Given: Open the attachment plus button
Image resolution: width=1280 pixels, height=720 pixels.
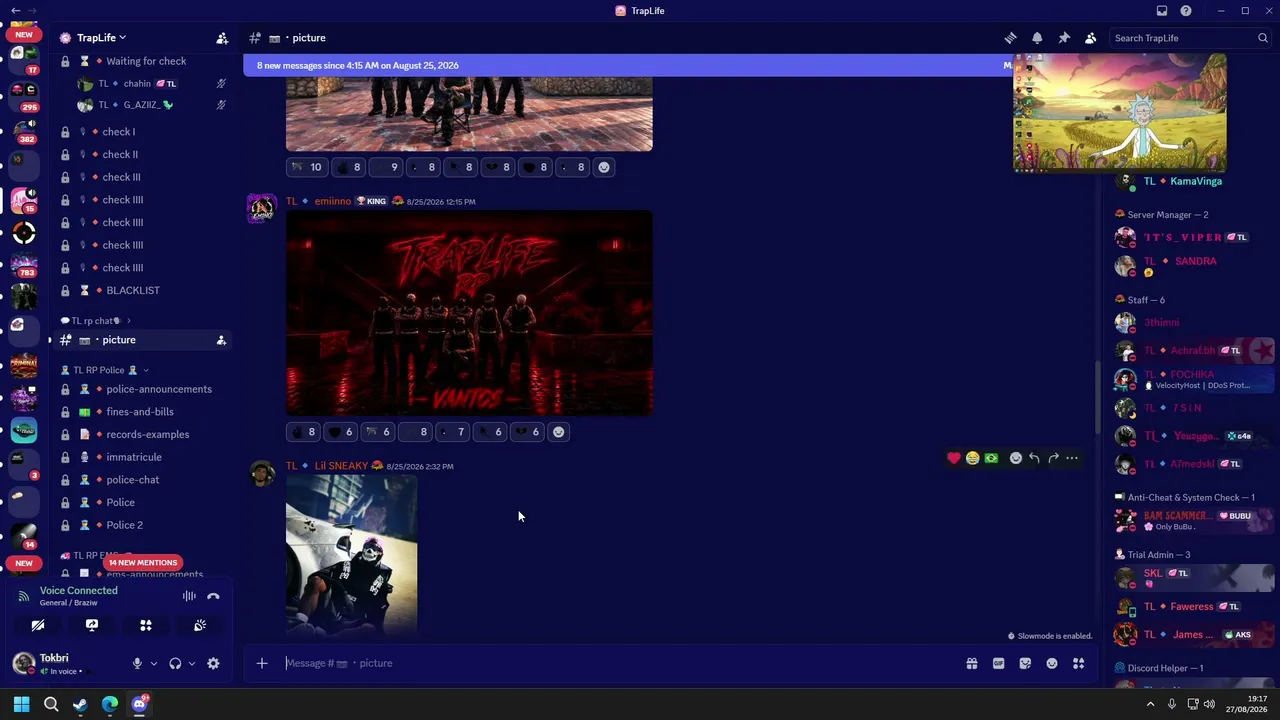Looking at the screenshot, I should pos(262,663).
